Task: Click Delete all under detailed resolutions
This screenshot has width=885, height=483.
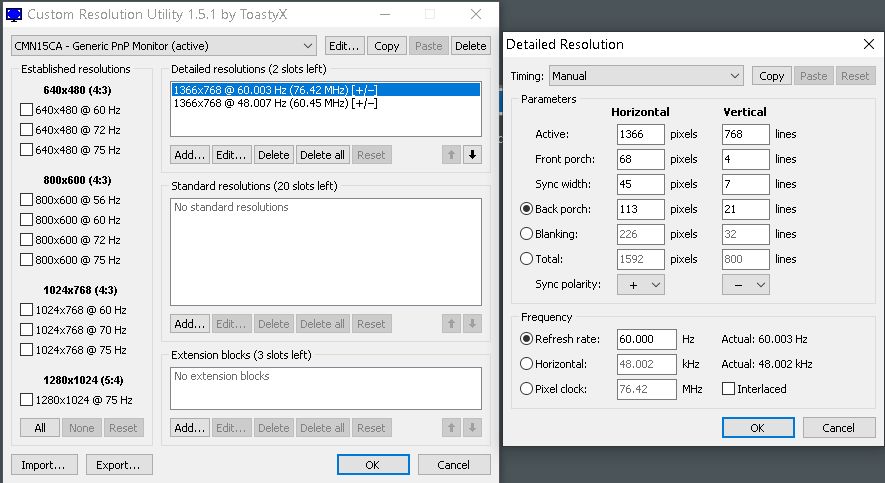Action: [322, 155]
